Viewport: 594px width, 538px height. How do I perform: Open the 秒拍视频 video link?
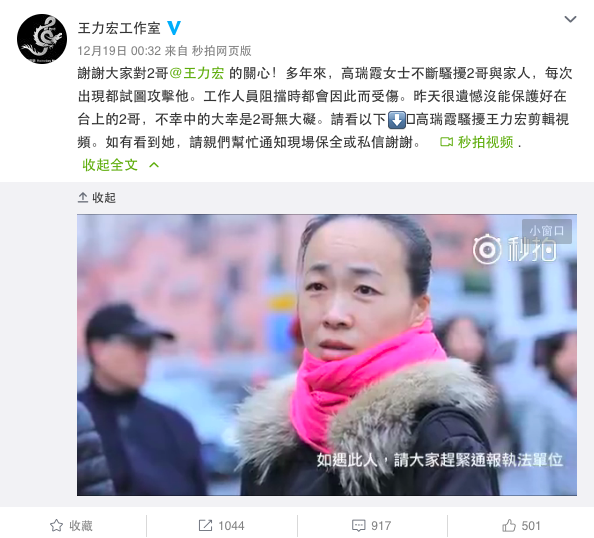click(486, 142)
